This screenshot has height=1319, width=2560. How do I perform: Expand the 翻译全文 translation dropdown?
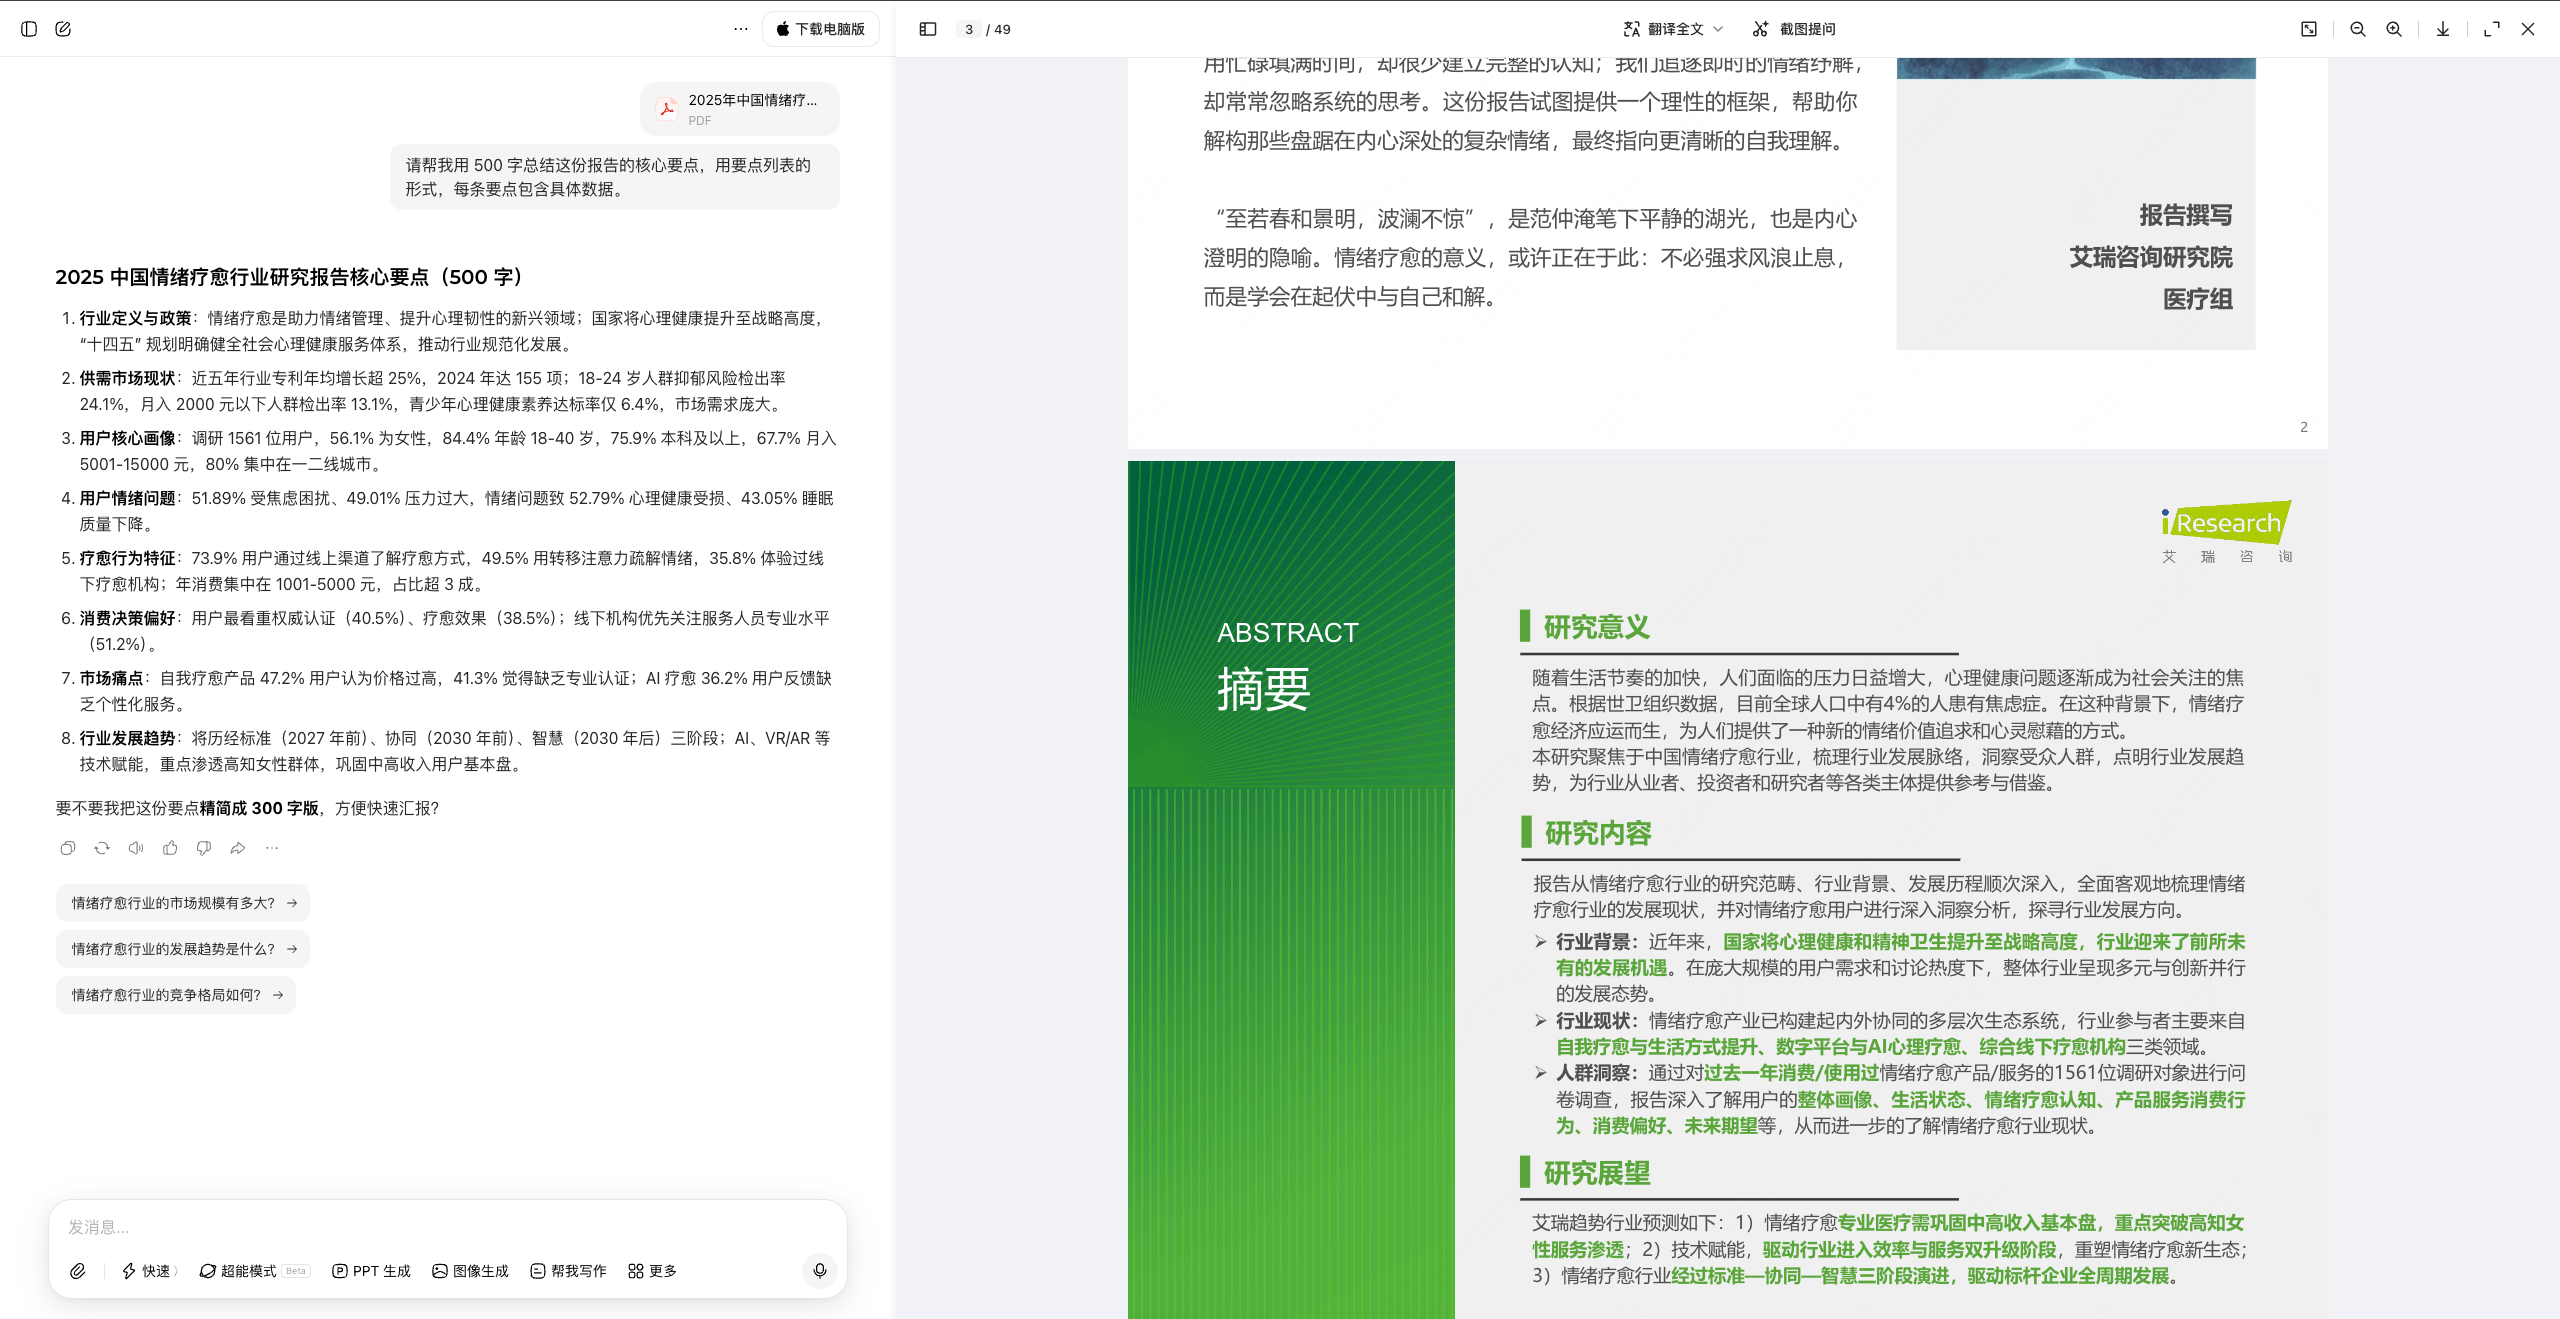1716,29
